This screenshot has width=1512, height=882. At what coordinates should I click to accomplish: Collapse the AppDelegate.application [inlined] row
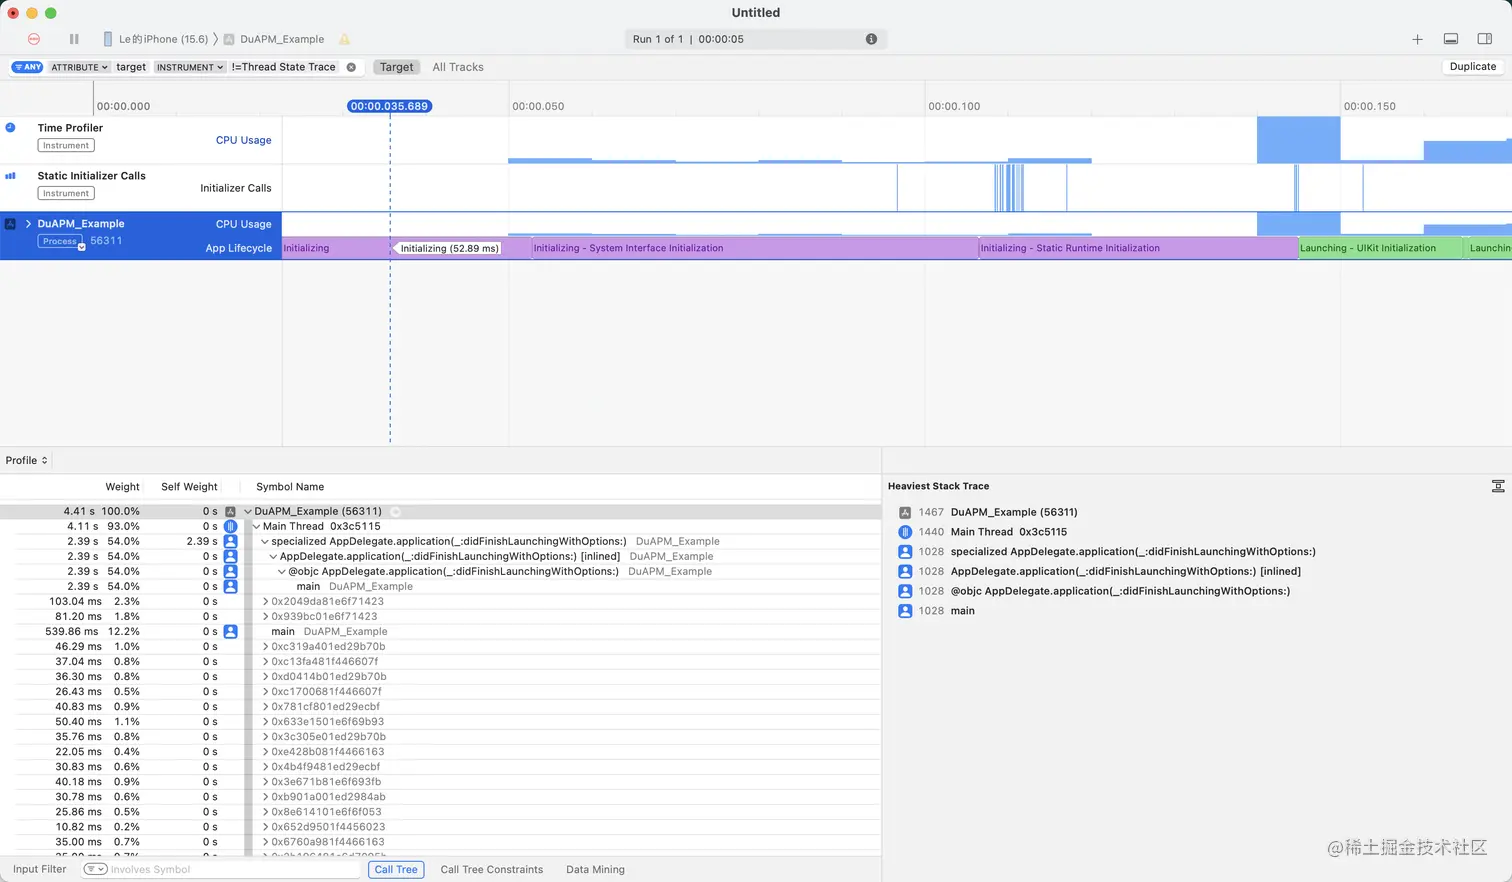(x=273, y=556)
